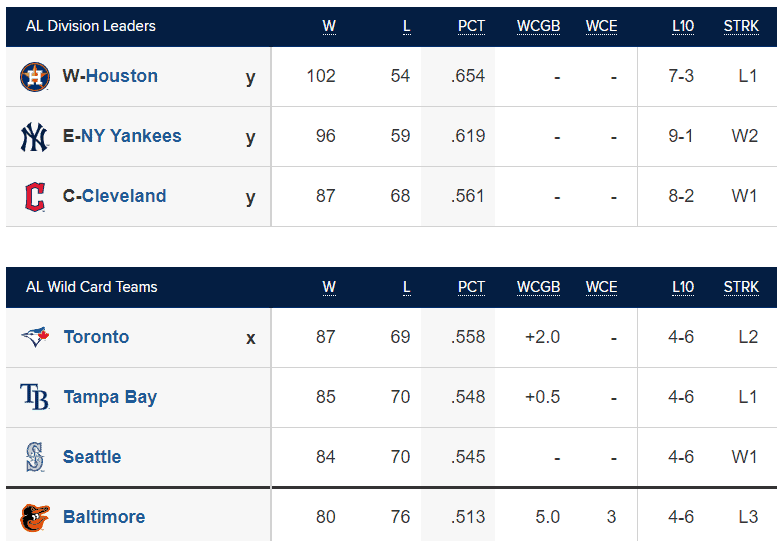
Task: Click the Toronto Blue Jays logo
Action: 35,337
